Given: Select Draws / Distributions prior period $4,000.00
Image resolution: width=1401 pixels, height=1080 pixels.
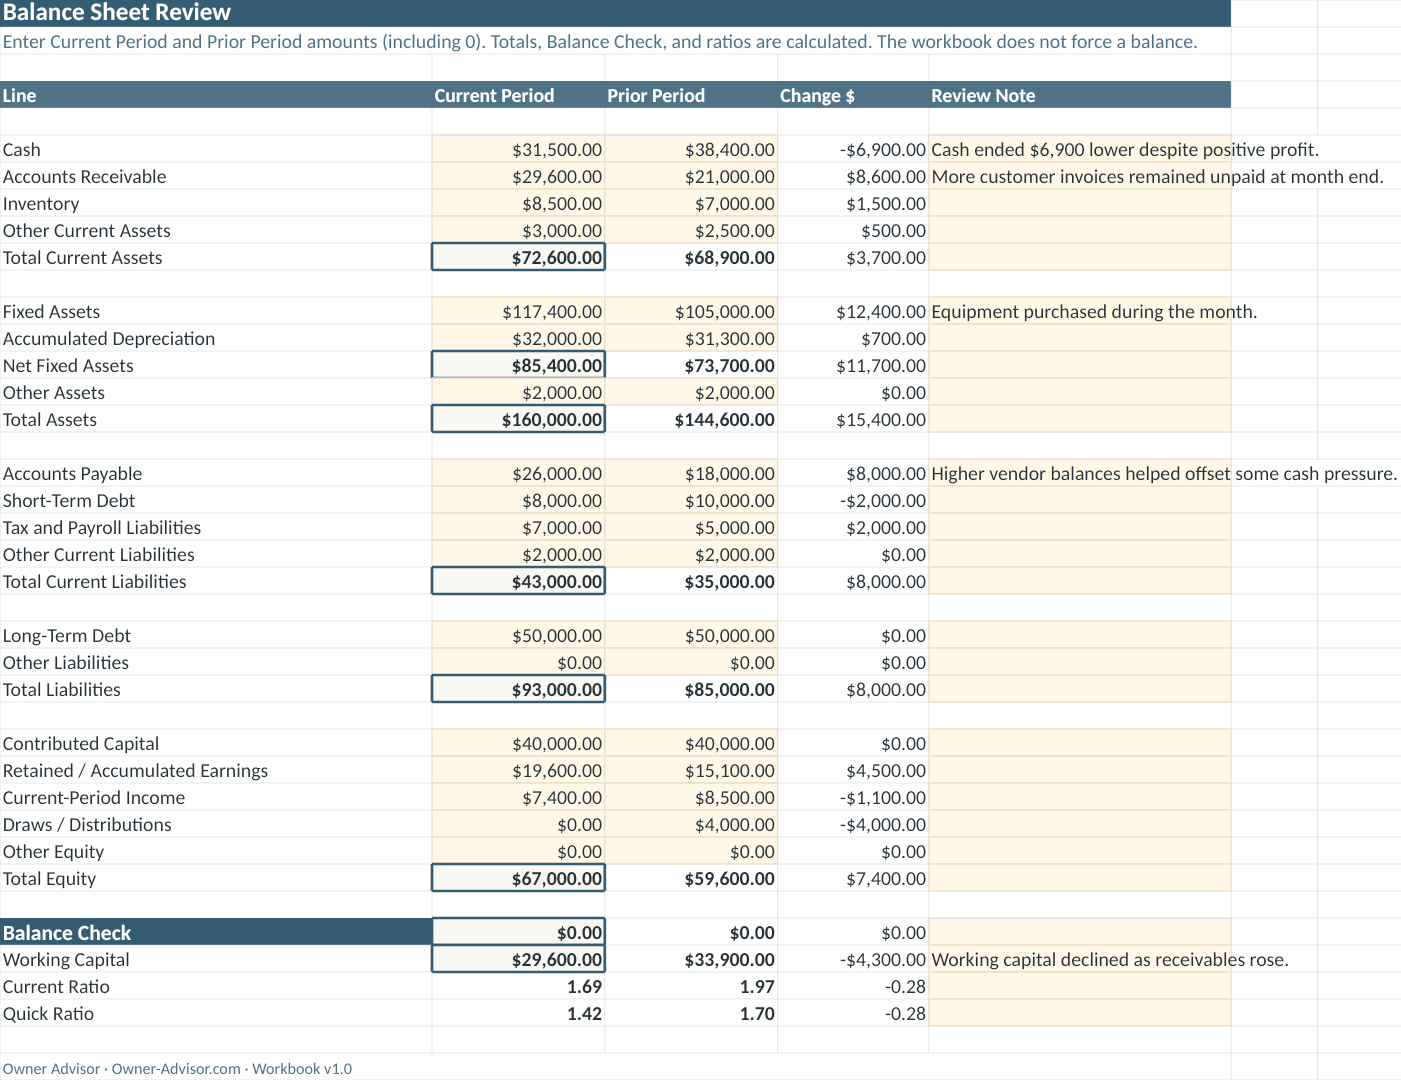Looking at the screenshot, I should [691, 824].
